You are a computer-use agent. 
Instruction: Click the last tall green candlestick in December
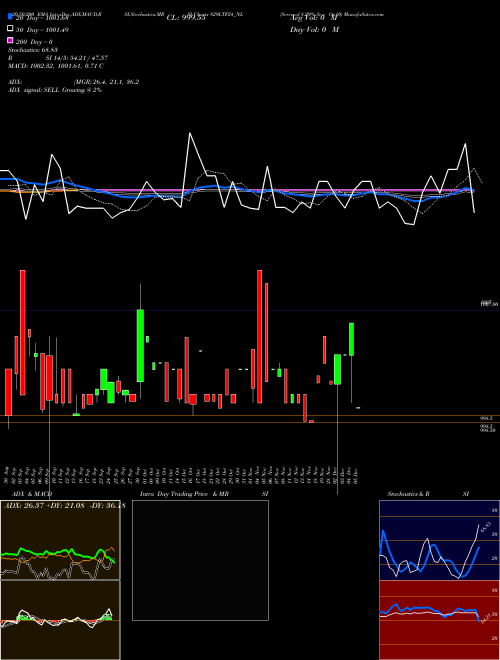pos(351,339)
